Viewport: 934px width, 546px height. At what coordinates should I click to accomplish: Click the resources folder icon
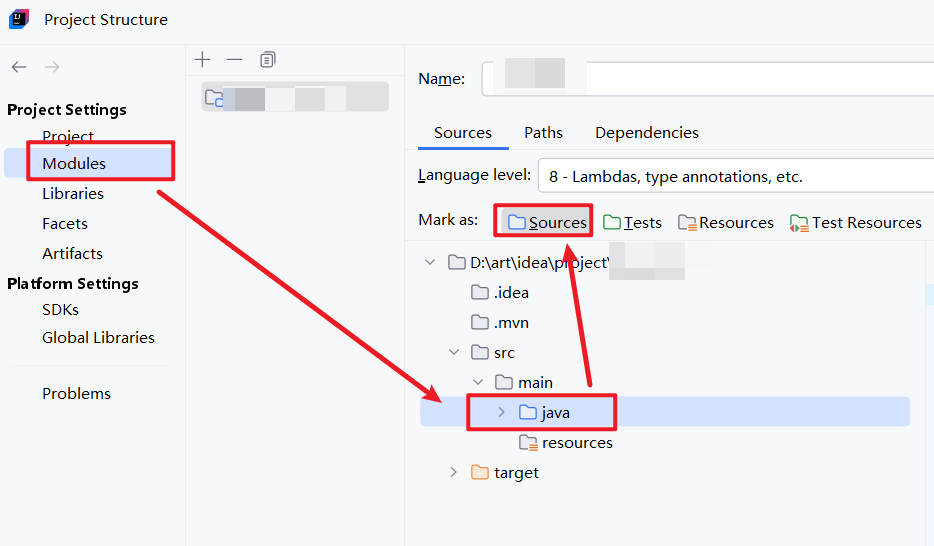pyautogui.click(x=528, y=442)
